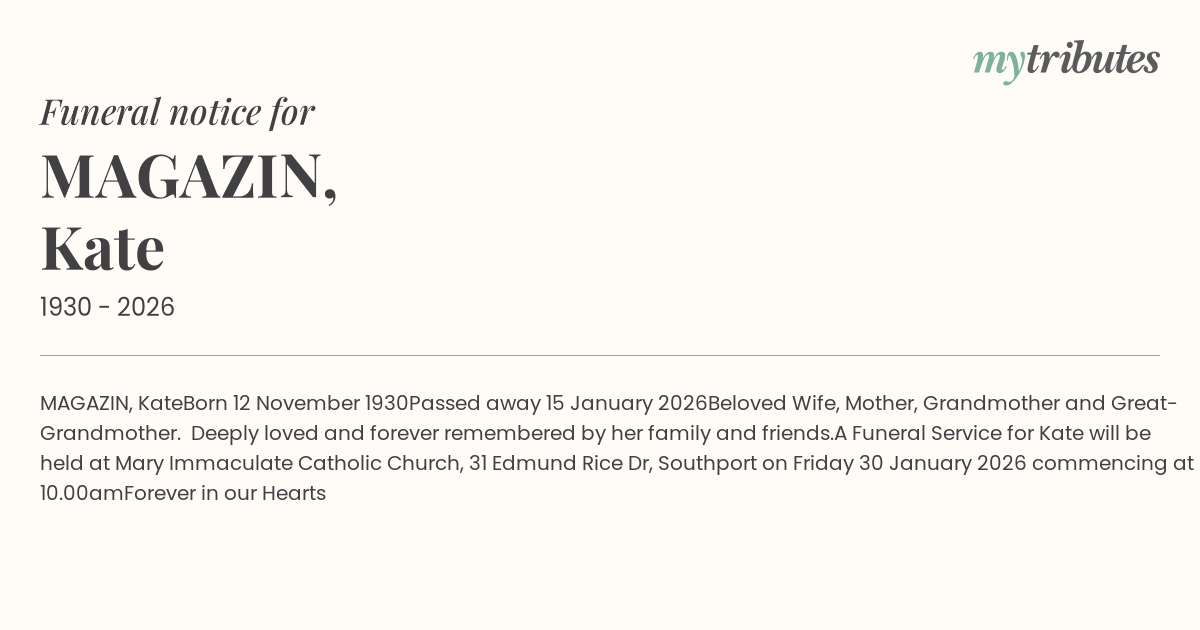
Task: Click 'Passed away 15 January 2026' text
Action: [557, 404]
